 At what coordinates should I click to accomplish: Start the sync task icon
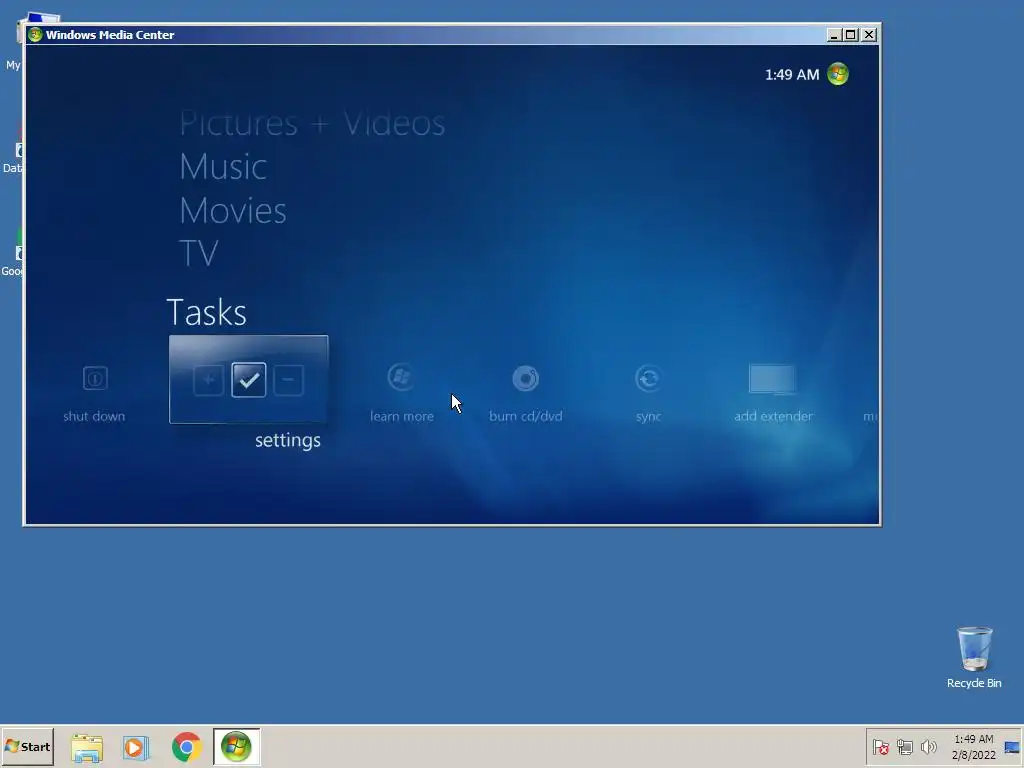click(648, 378)
